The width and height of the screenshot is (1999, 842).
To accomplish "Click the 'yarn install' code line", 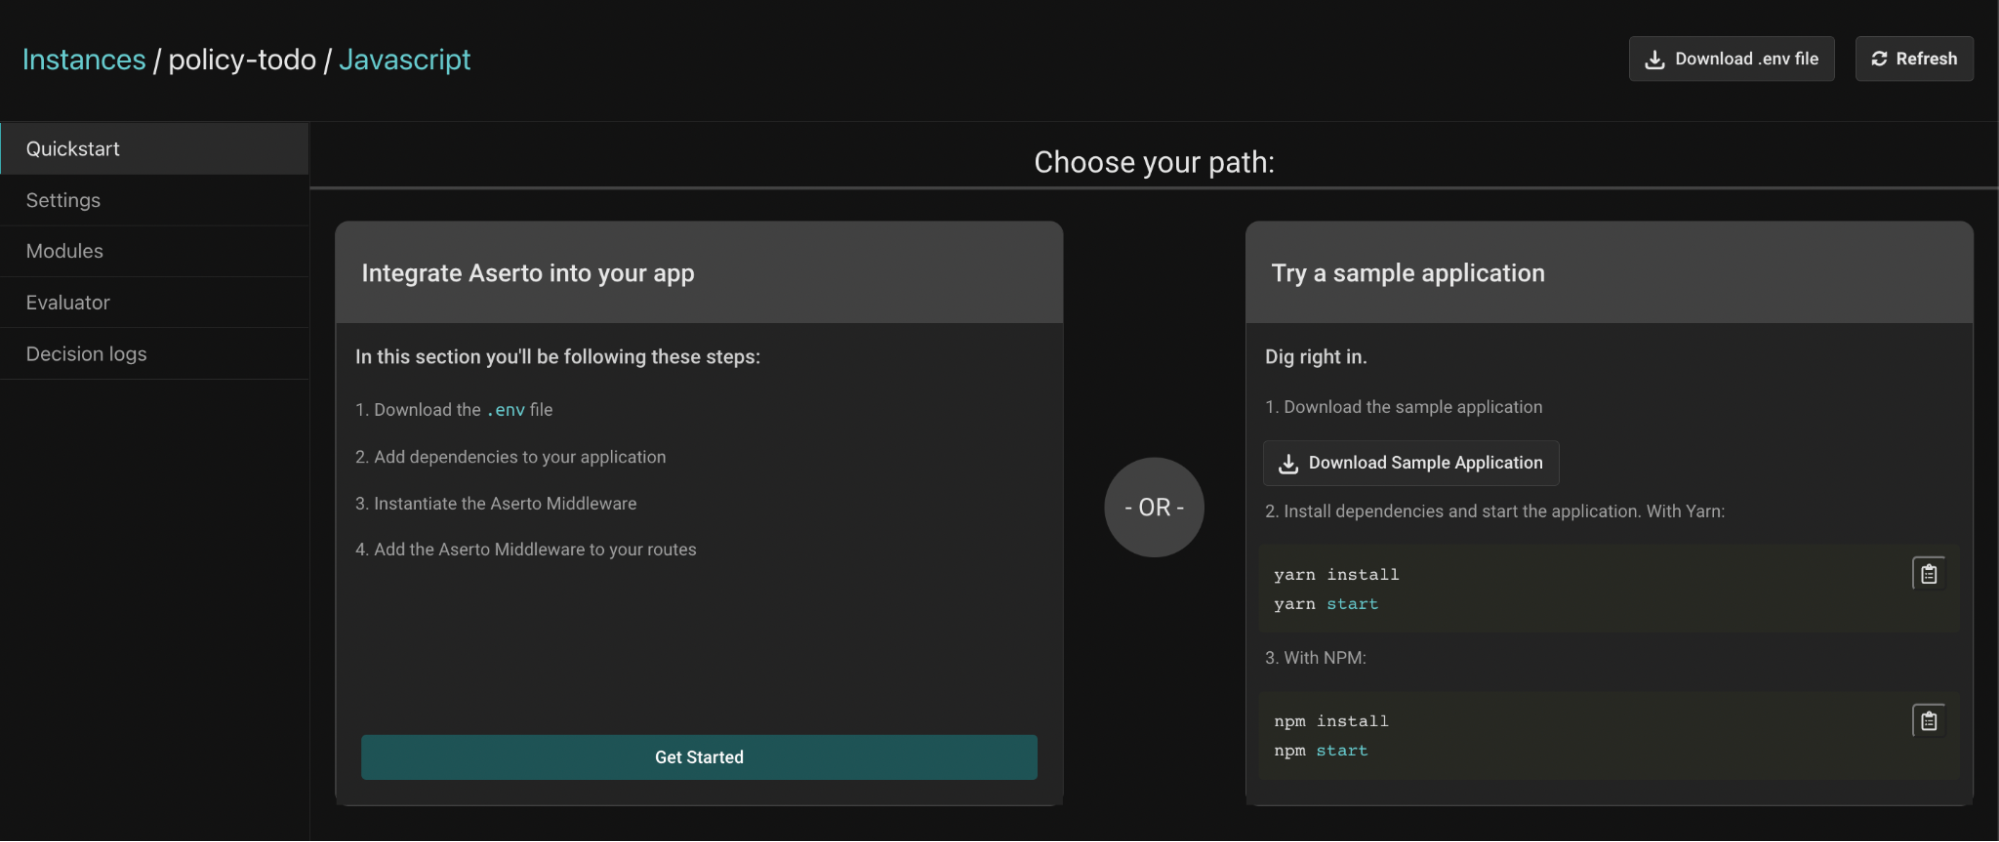I will pos(1336,575).
